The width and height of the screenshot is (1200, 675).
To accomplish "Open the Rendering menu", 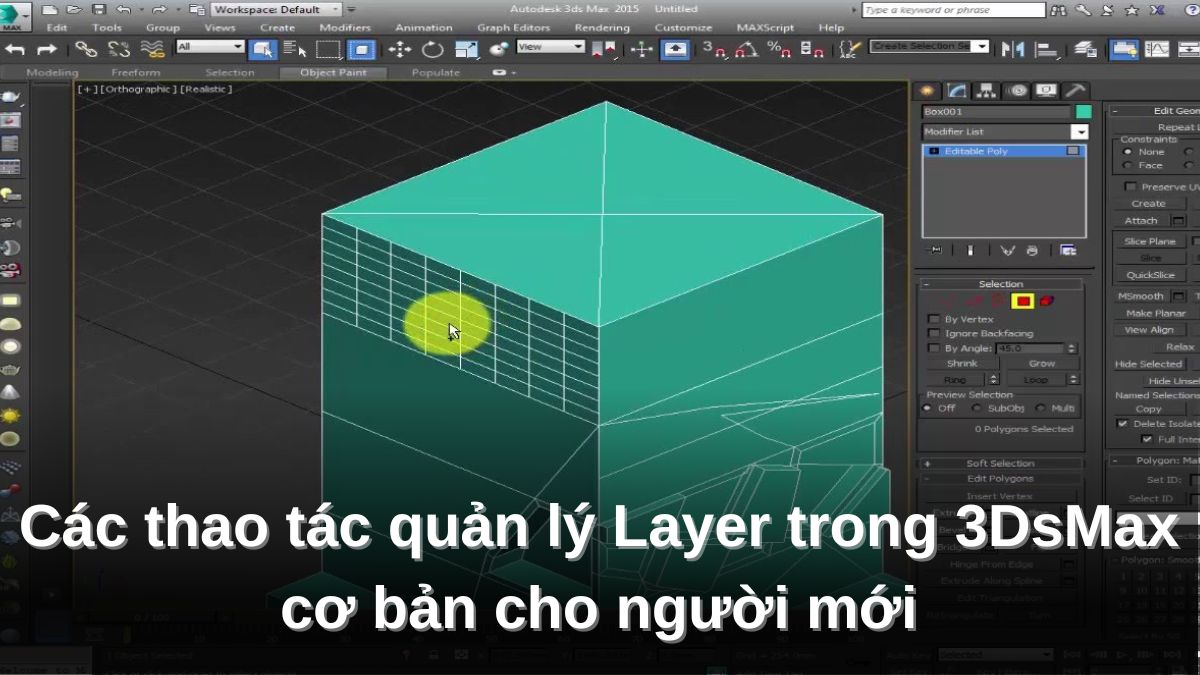I will [602, 28].
